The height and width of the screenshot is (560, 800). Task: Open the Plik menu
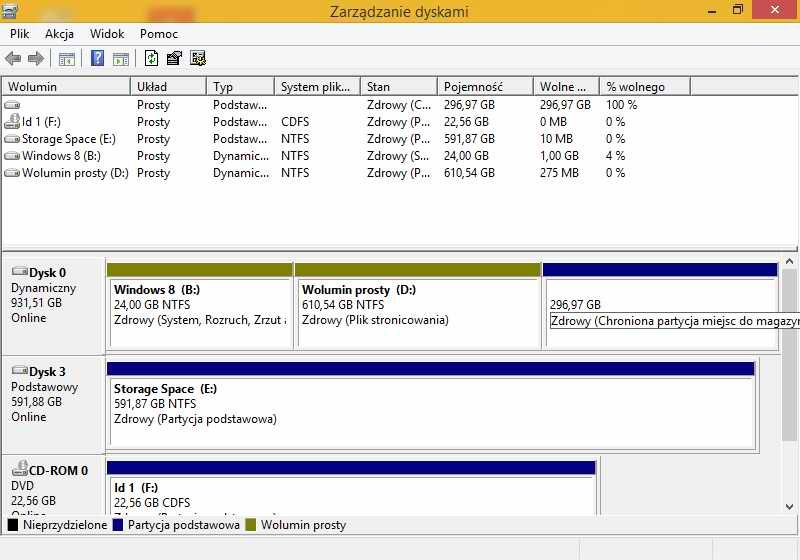tap(19, 34)
